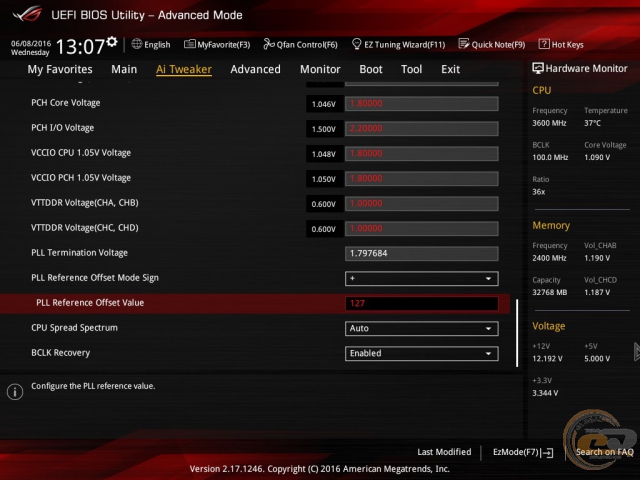Open the Monitor tab

click(320, 69)
